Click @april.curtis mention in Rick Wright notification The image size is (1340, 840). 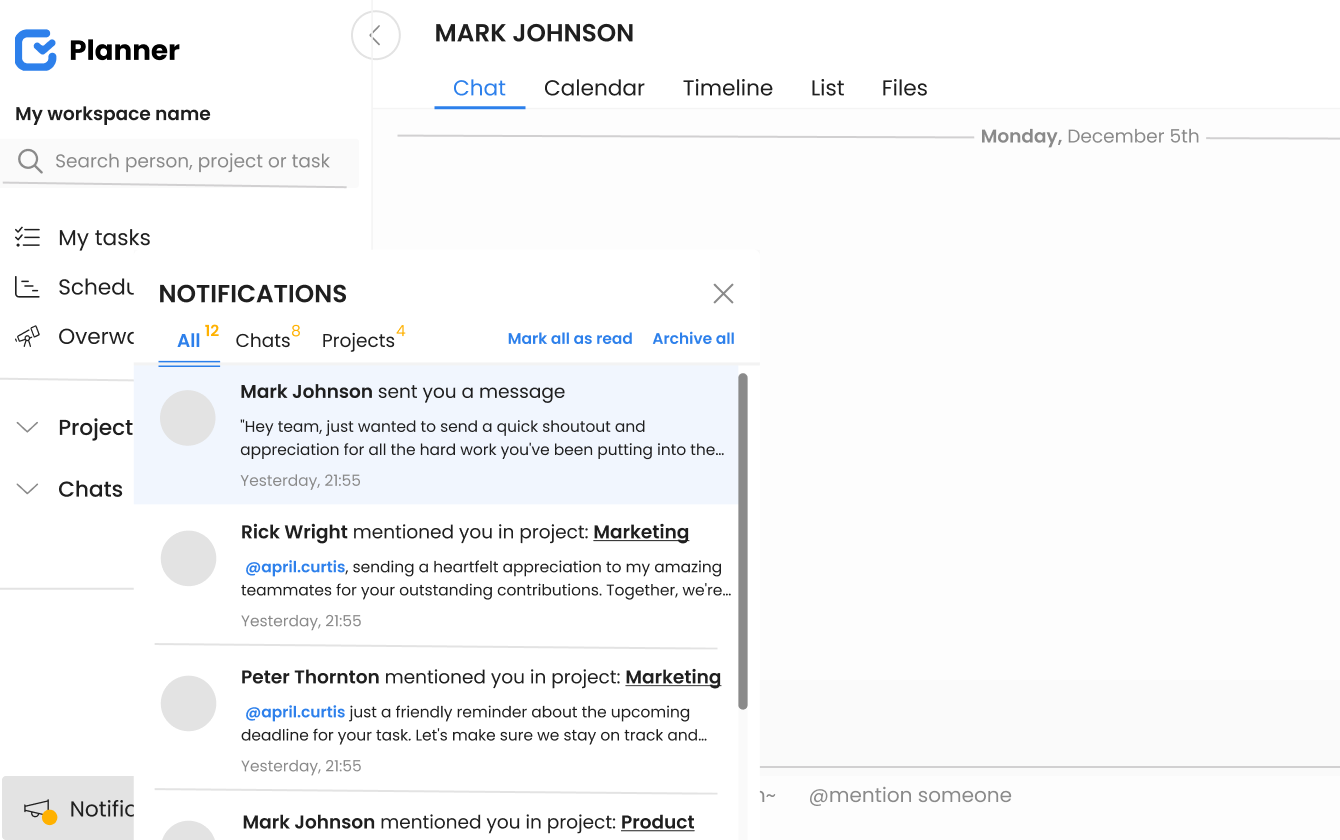click(x=295, y=567)
